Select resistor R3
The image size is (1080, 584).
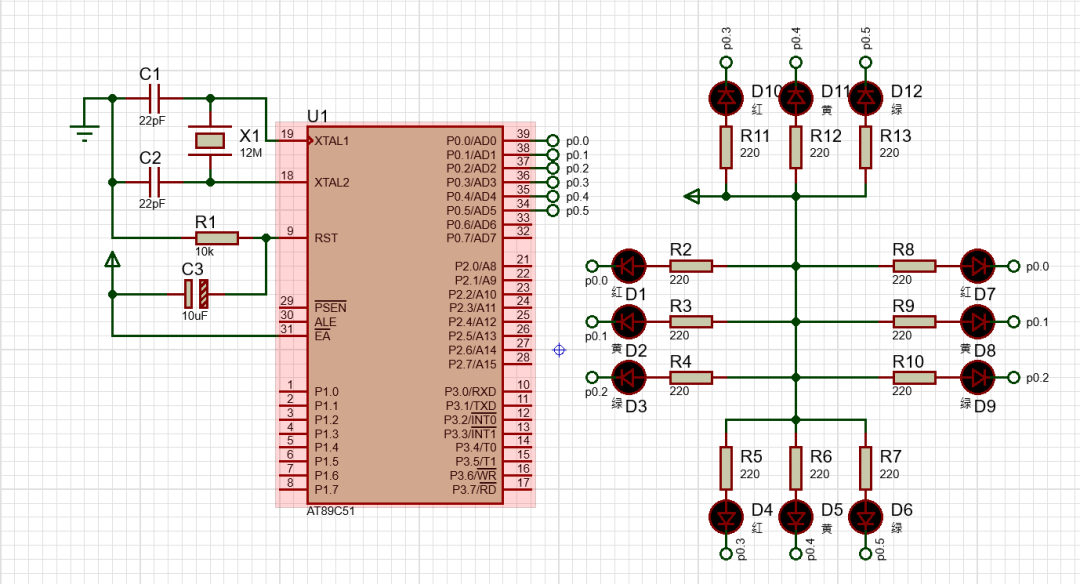click(x=691, y=322)
